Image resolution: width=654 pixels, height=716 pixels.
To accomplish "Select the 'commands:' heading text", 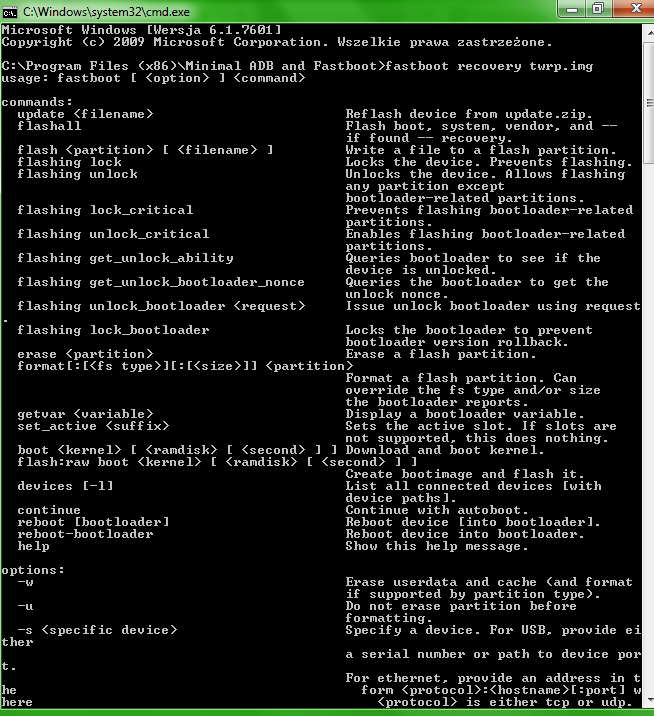I will point(37,102).
